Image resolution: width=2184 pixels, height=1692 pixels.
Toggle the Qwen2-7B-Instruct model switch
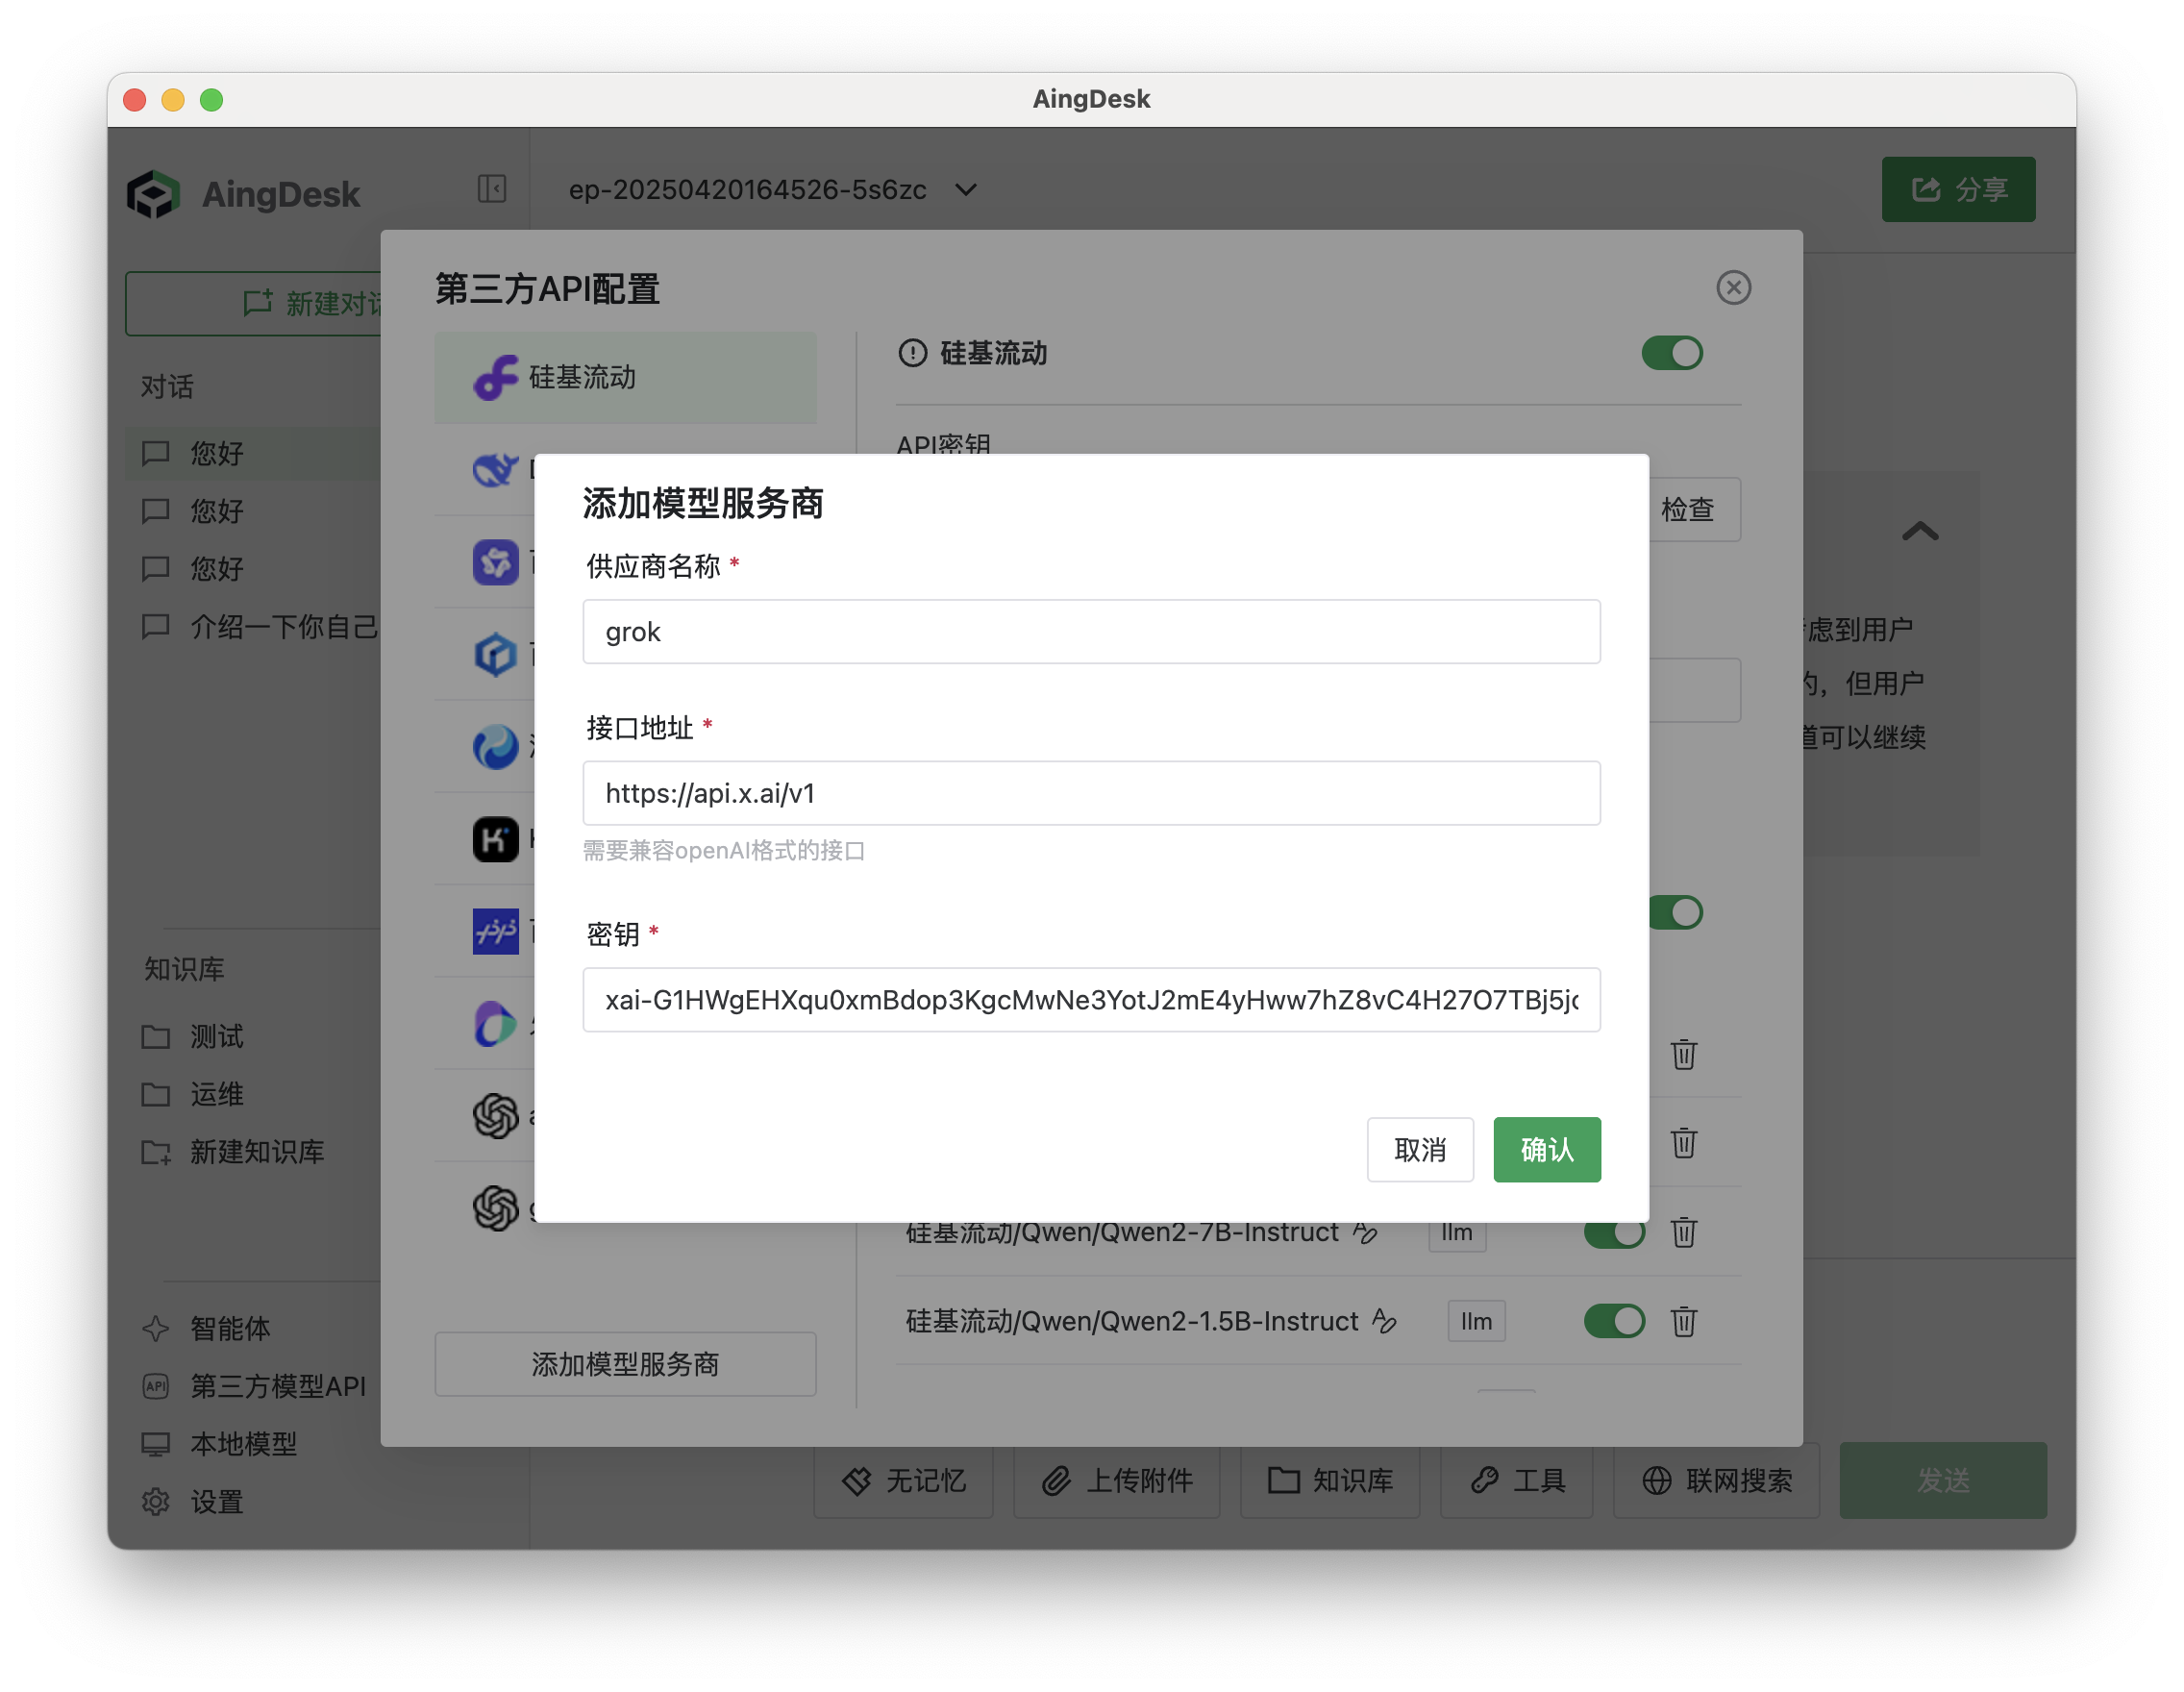(x=1613, y=1234)
